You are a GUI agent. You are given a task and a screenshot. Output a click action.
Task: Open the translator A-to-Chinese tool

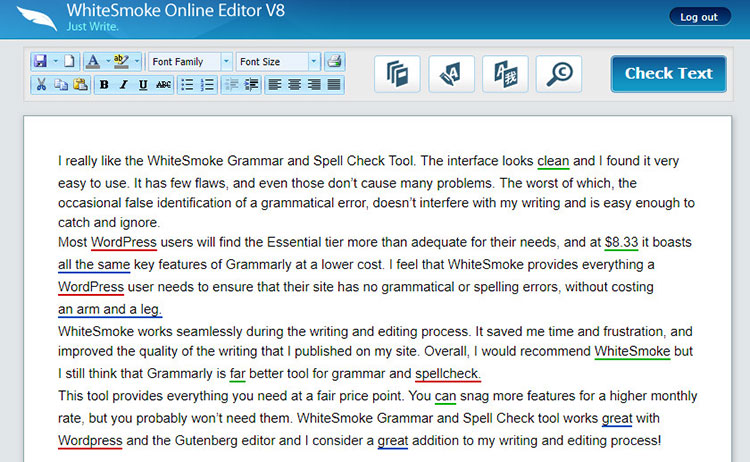[x=505, y=74]
